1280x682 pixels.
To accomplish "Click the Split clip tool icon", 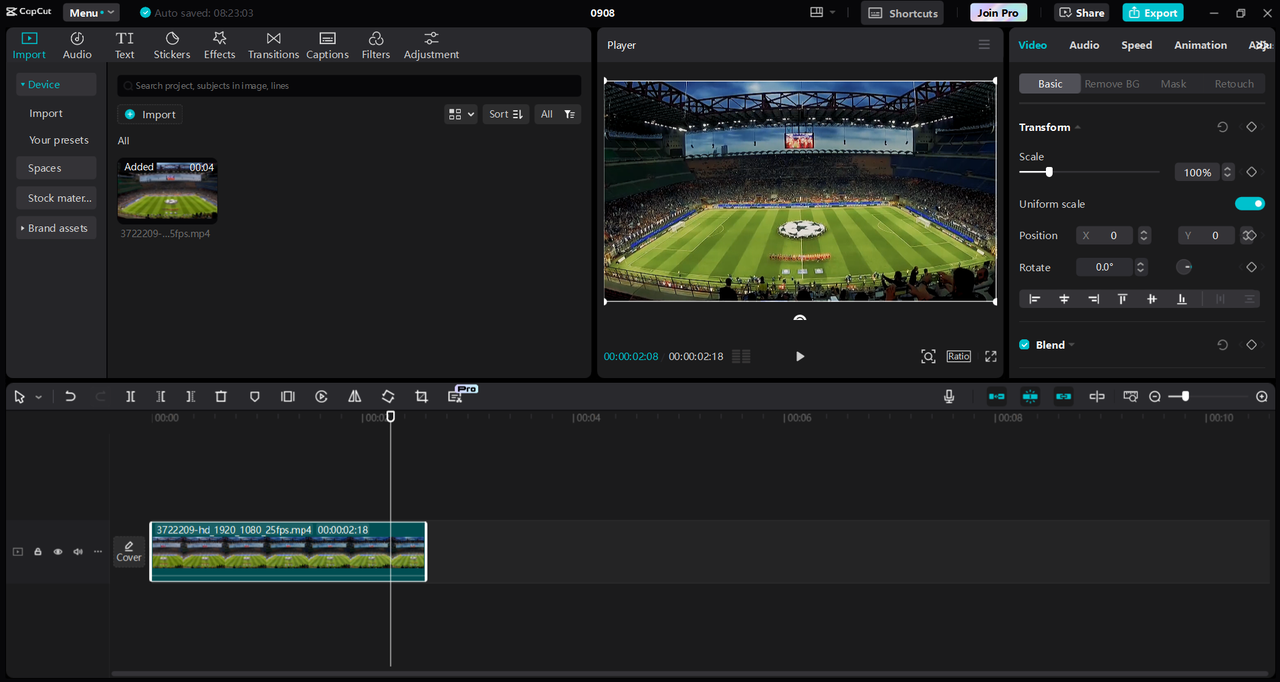I will [130, 397].
